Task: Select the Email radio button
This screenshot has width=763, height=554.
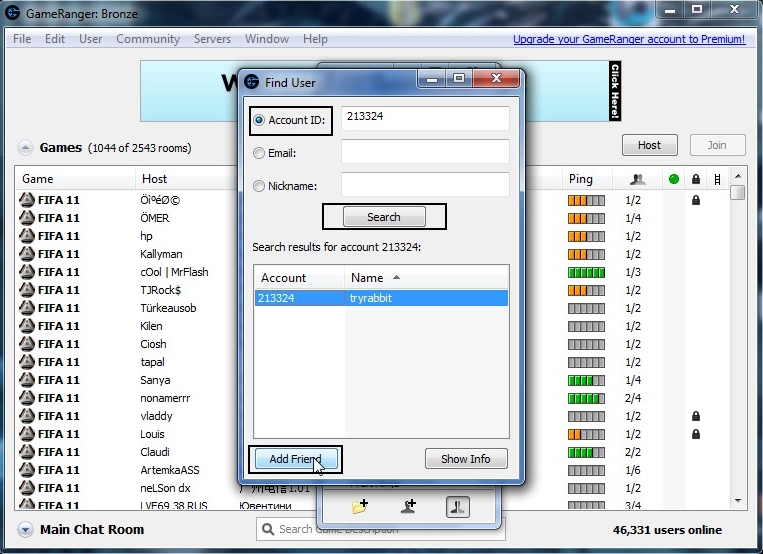Action: point(259,153)
